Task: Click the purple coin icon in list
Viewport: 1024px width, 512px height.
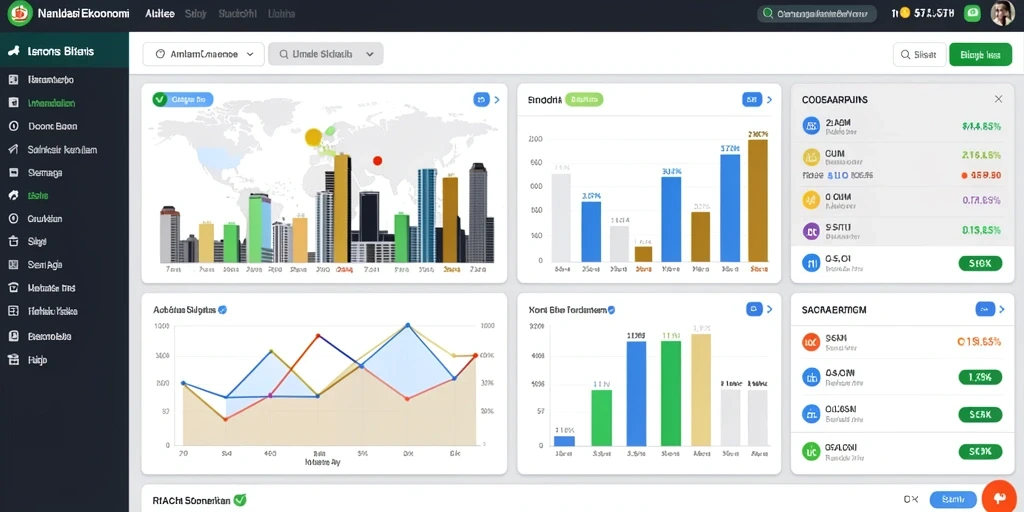Action: tap(810, 230)
